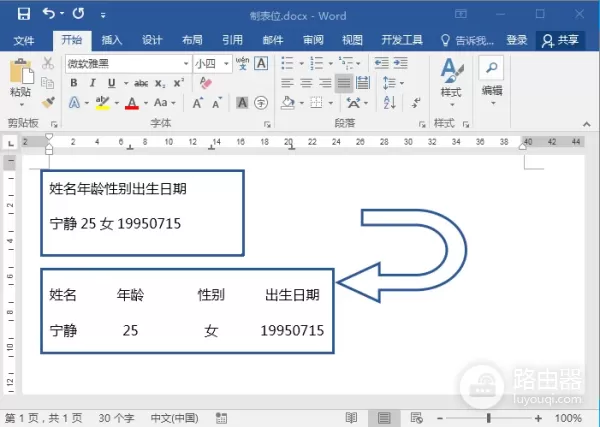Toggle strikethrough abc formatting
This screenshot has width=600, height=427.
click(141, 83)
